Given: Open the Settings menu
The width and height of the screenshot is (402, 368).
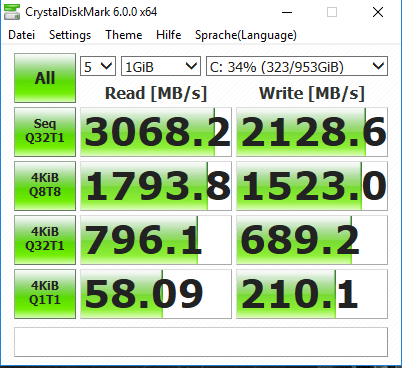Looking at the screenshot, I should coord(70,35).
